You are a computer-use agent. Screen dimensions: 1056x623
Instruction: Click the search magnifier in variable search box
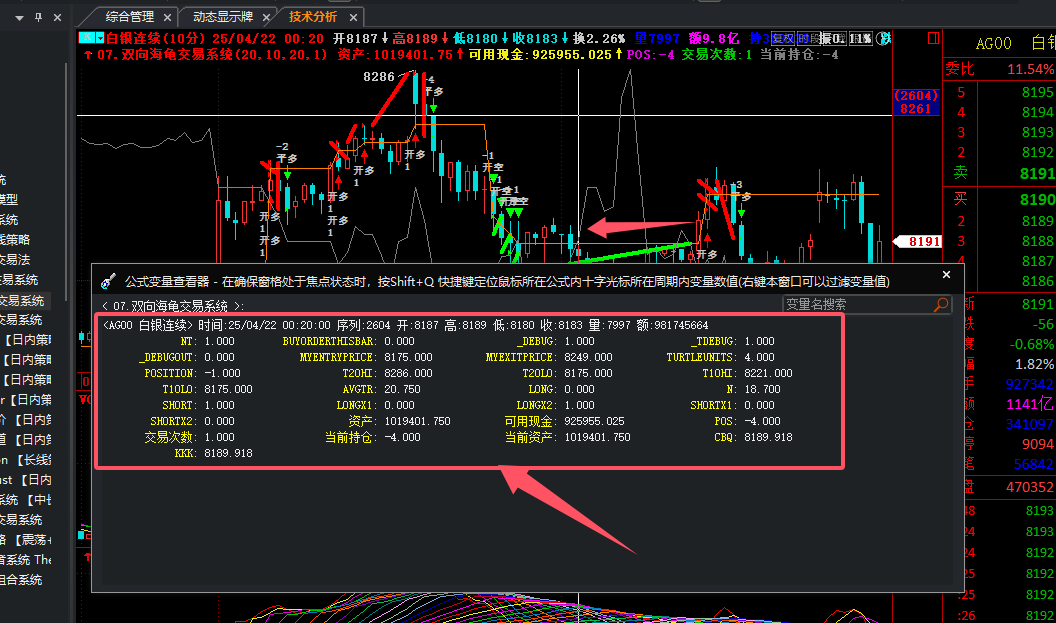pos(941,305)
